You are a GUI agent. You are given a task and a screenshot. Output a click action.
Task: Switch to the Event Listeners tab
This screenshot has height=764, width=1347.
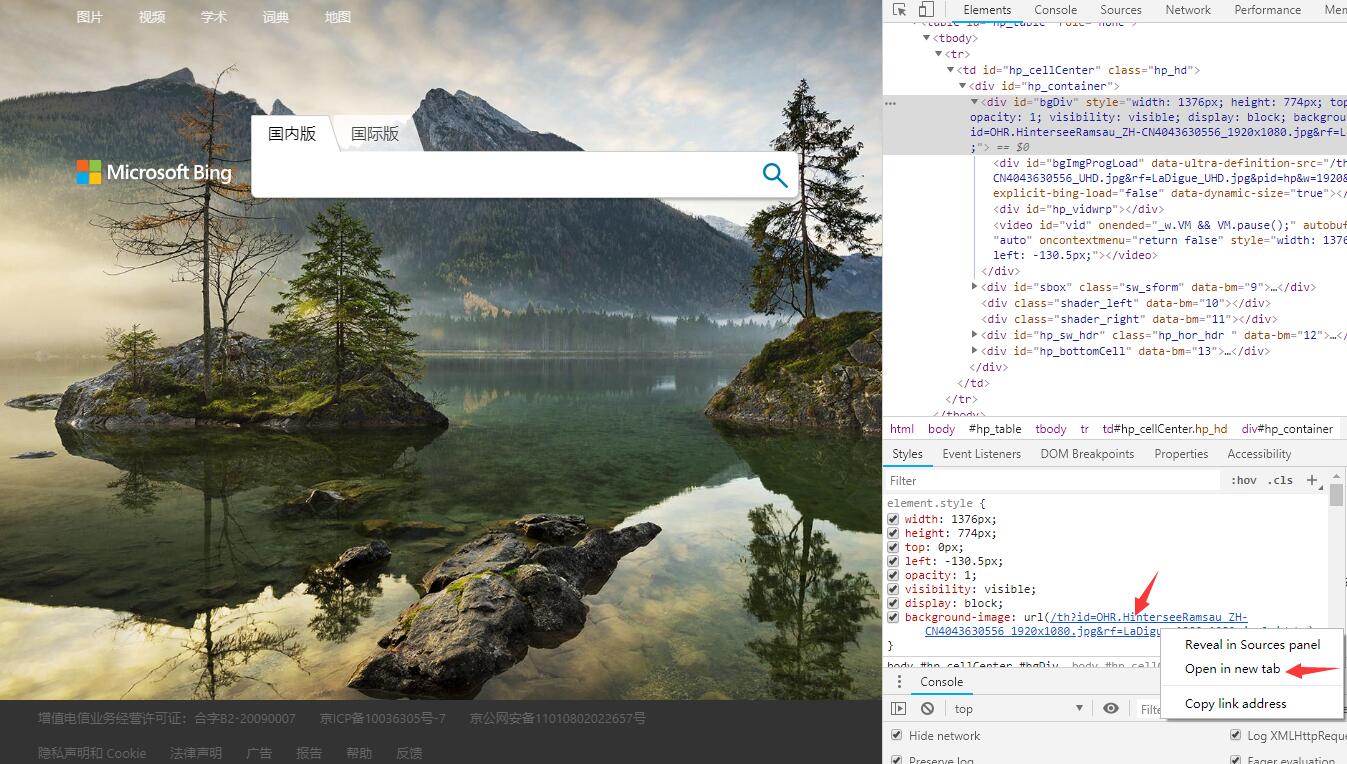point(981,454)
